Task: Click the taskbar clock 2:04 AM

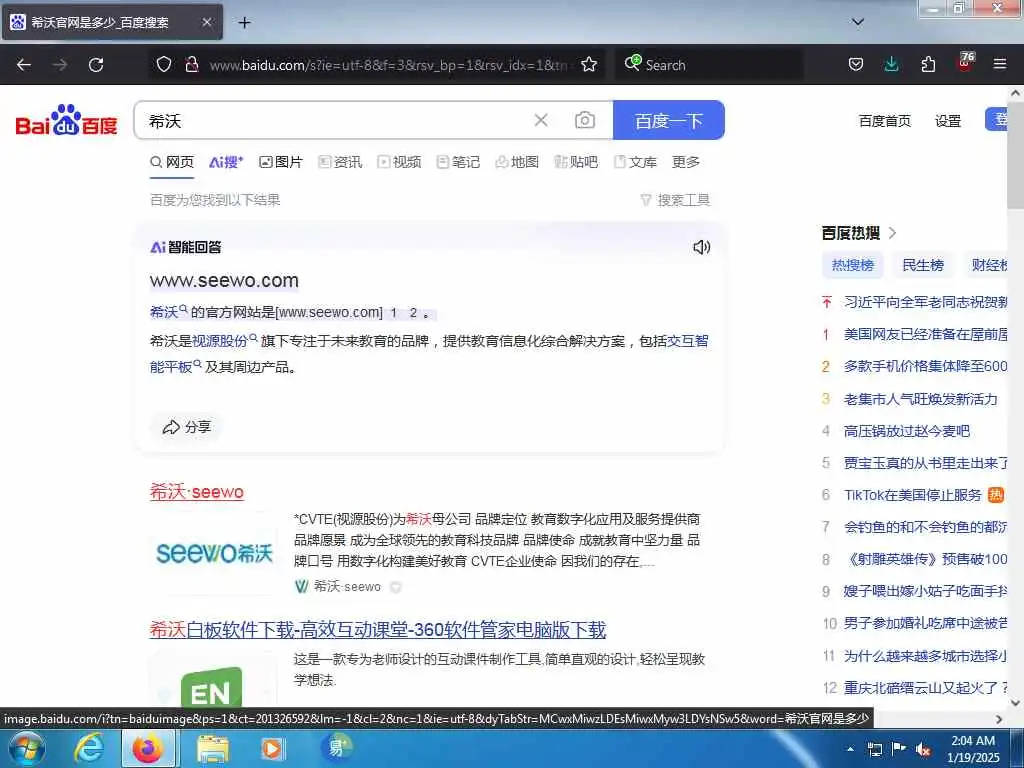Action: 973,749
